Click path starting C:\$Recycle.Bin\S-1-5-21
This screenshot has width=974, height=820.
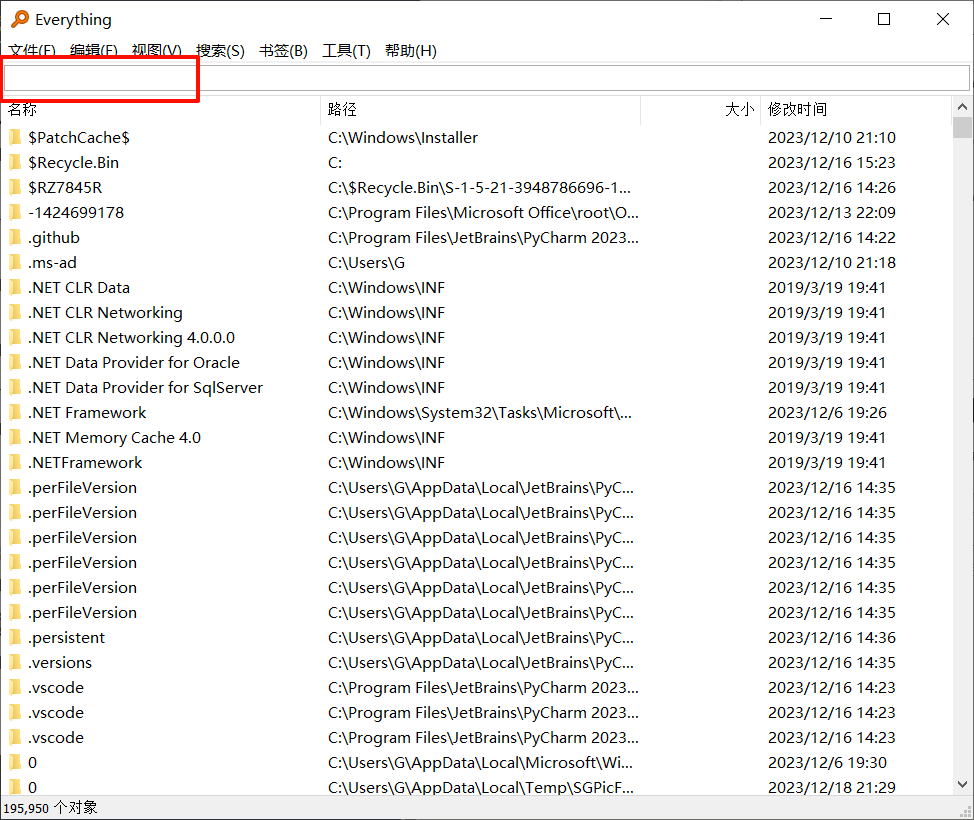click(x=479, y=188)
